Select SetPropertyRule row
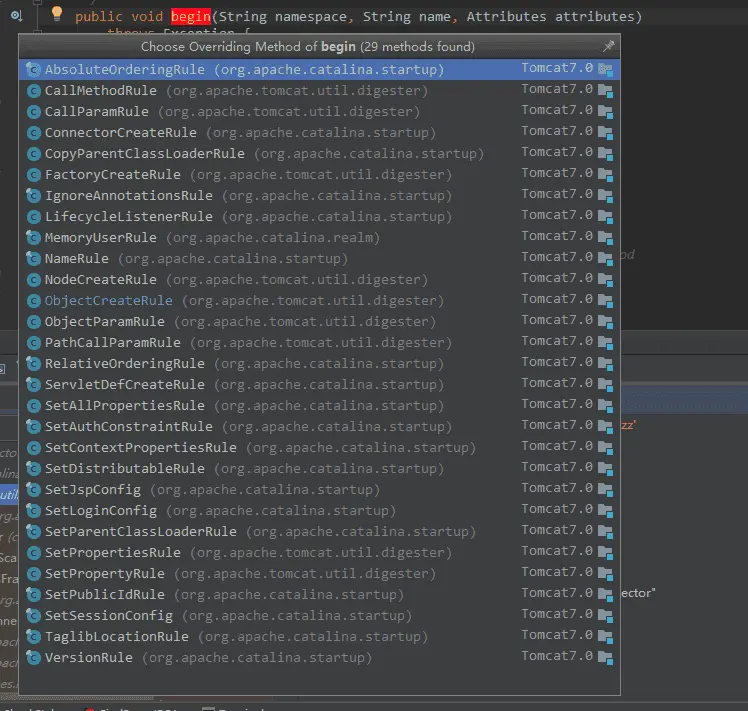 tap(319, 573)
